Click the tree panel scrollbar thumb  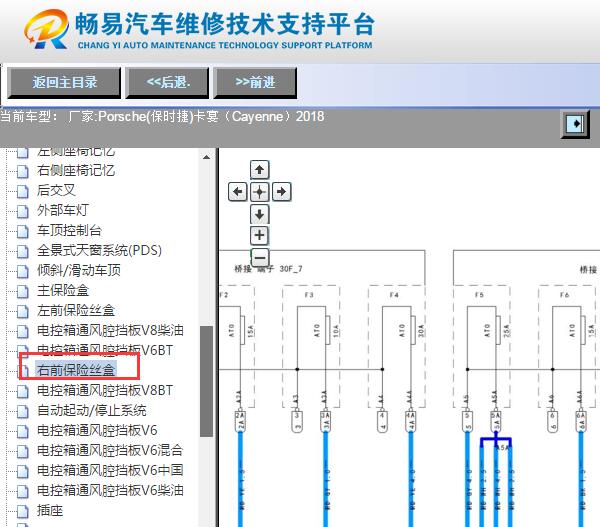[206, 381]
